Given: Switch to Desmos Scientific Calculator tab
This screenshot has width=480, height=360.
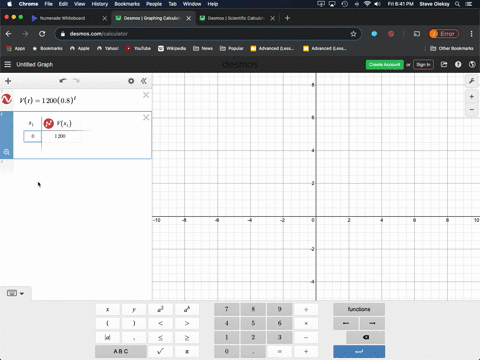Looking at the screenshot, I should click(x=236, y=18).
